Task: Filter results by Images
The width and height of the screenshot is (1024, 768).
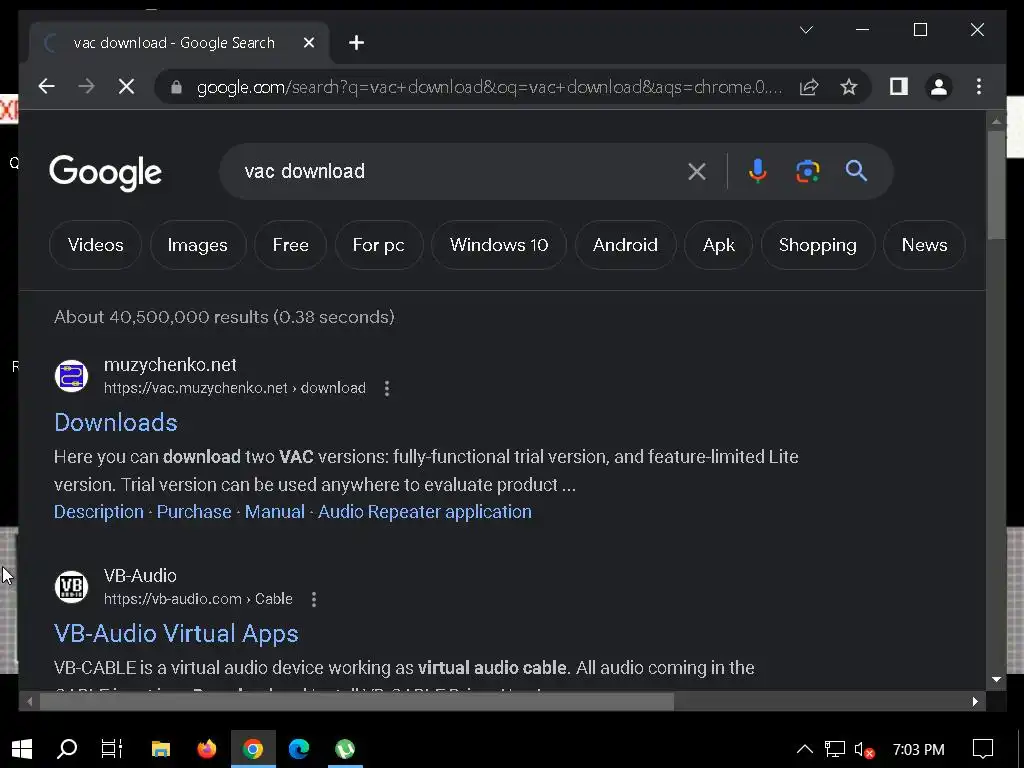Action: point(197,245)
